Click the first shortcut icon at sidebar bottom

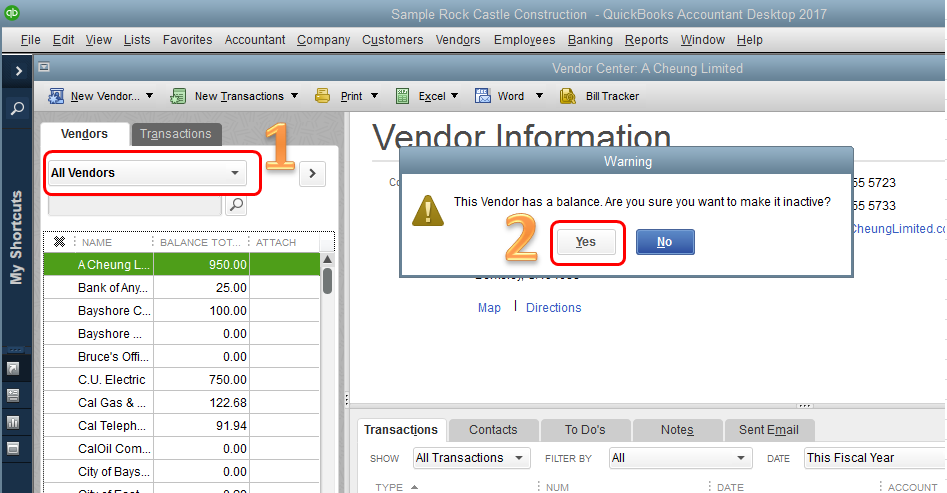point(13,369)
